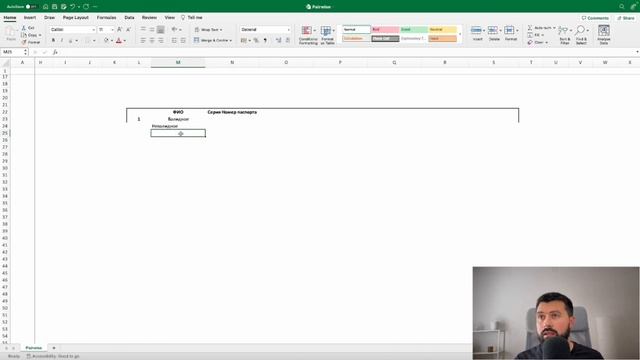Click the Share button
The width and height of the screenshot is (640, 360).
point(626,18)
